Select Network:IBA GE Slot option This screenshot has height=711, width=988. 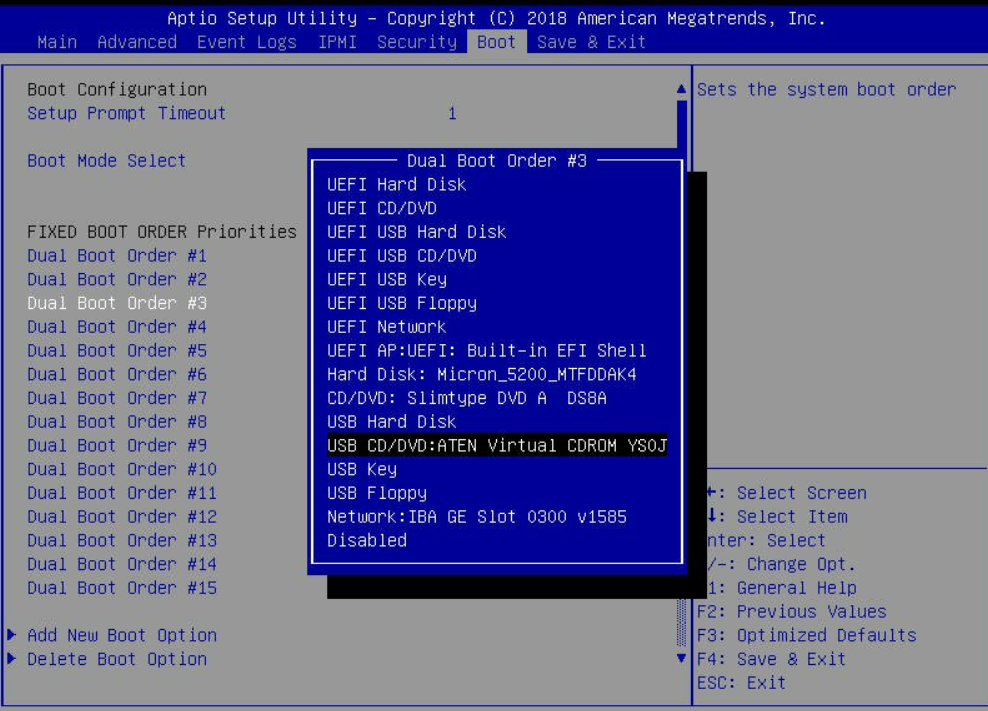coord(476,517)
